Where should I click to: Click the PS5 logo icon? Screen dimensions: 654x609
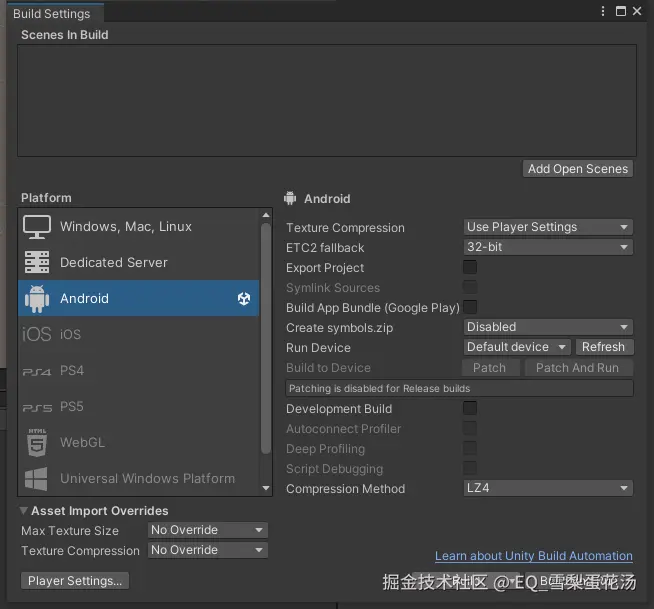pyautogui.click(x=37, y=408)
